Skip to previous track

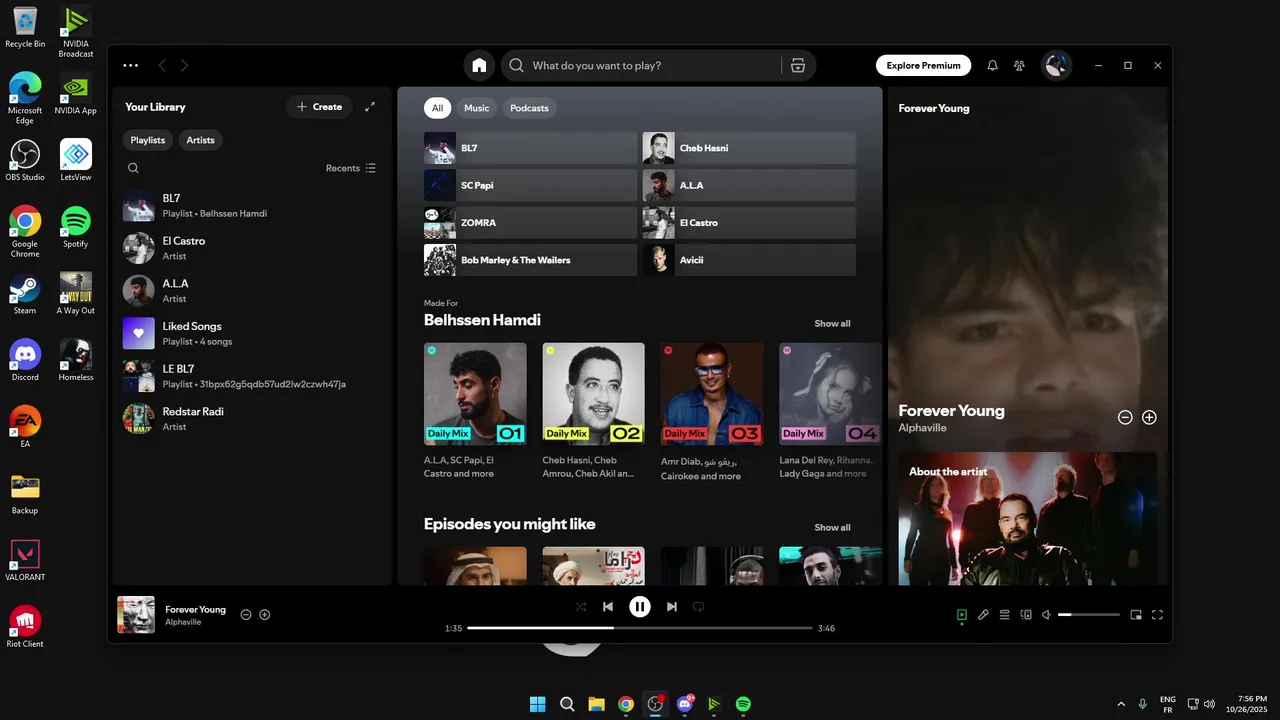[608, 606]
